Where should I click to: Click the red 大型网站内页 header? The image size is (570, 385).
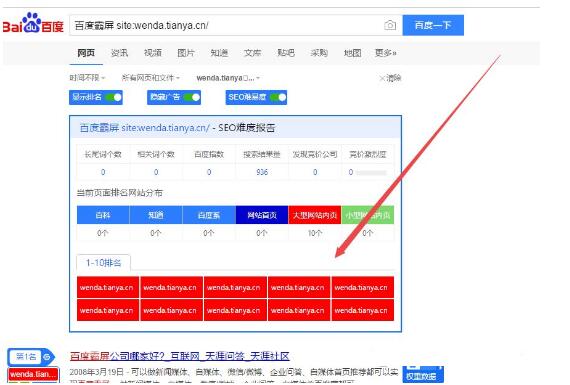[315, 215]
